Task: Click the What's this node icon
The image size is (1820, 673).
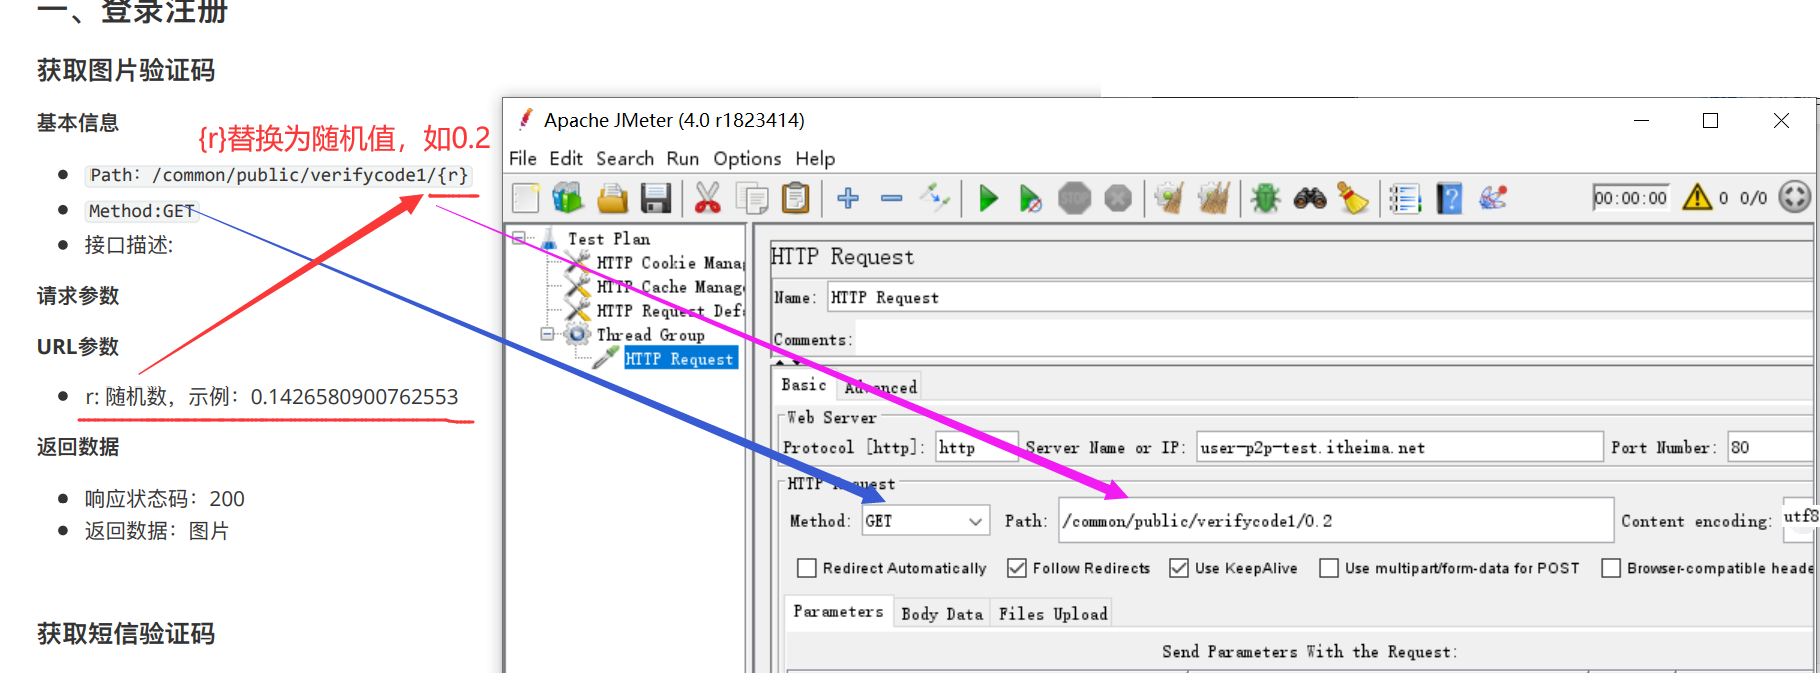Action: coord(1493,198)
